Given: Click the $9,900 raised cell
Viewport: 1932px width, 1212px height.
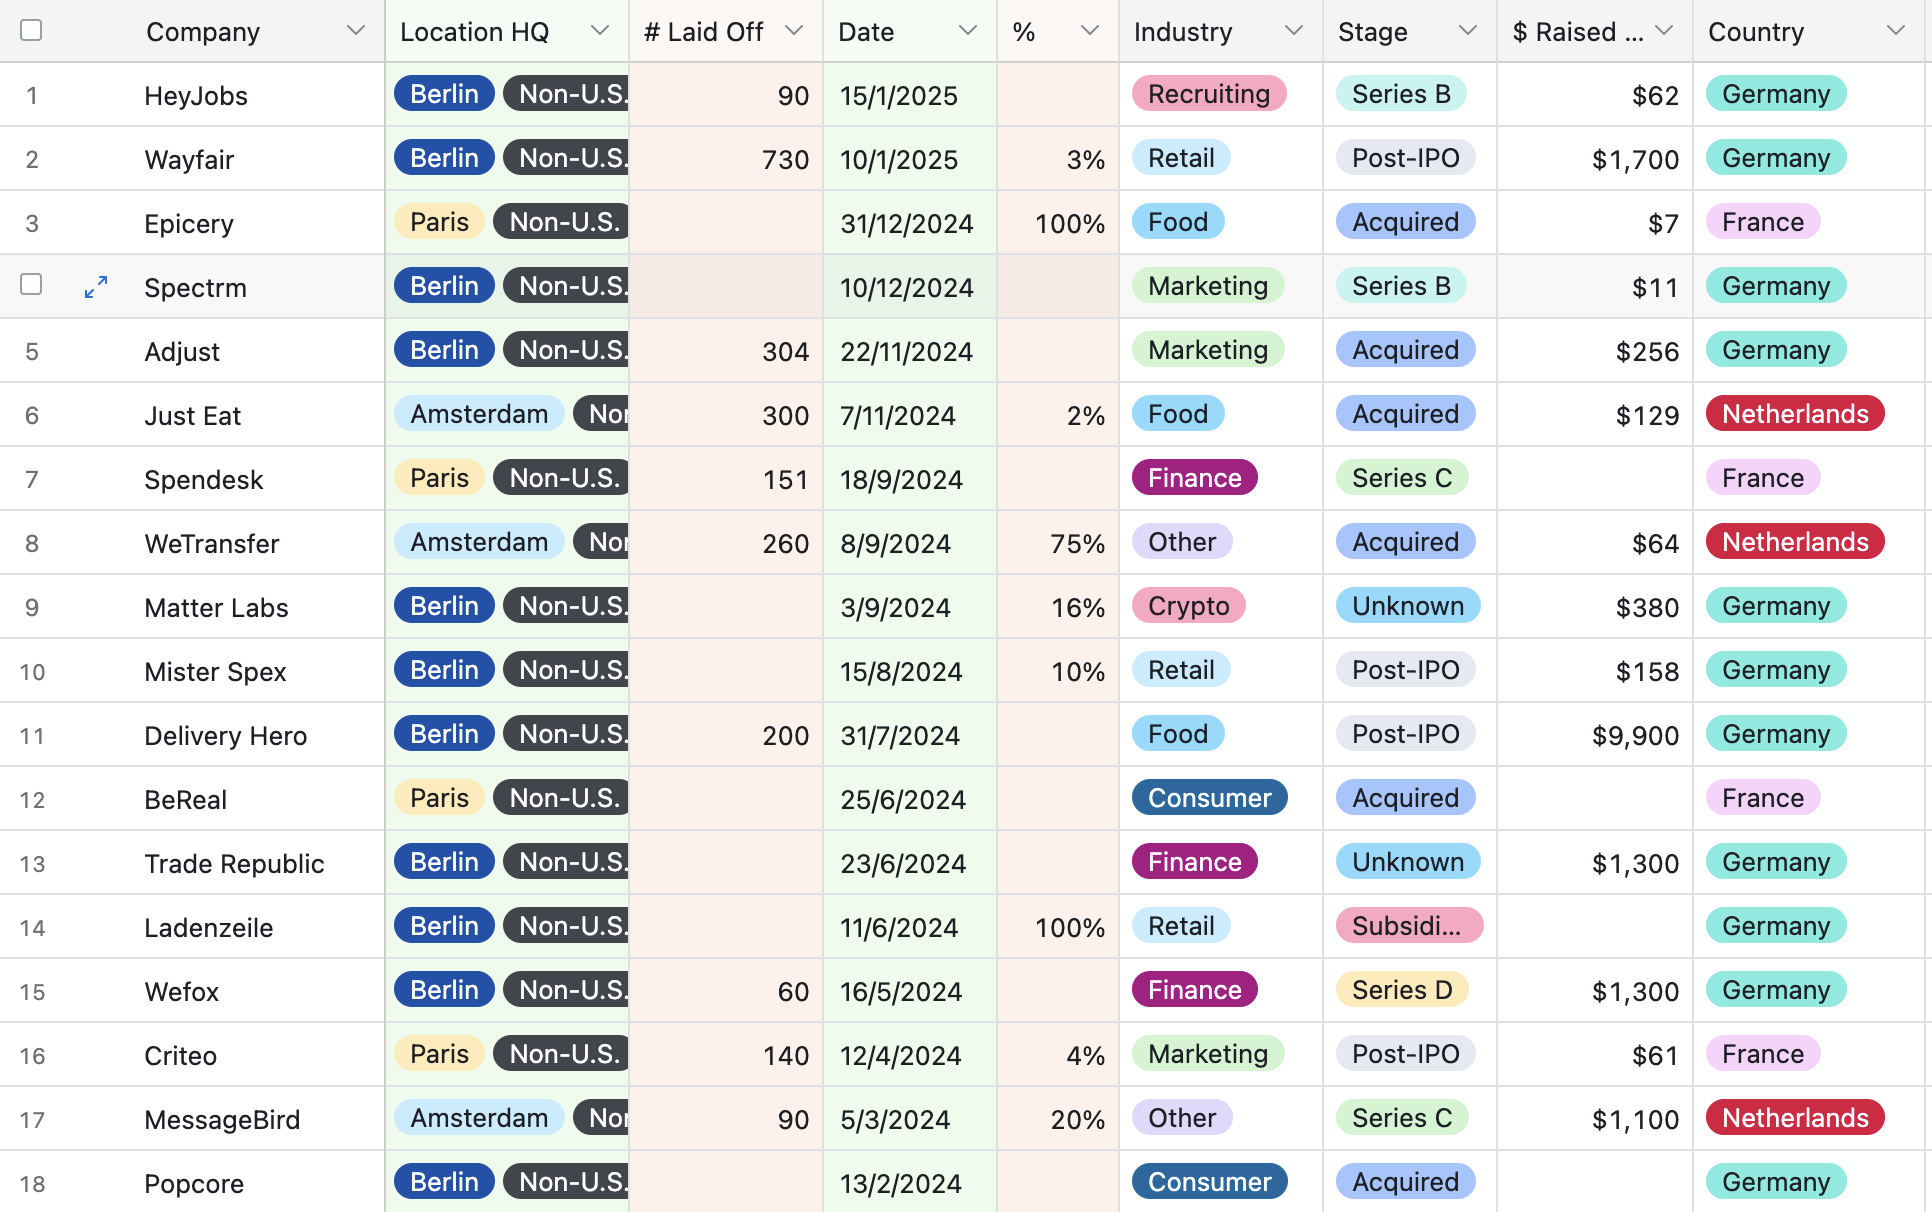Looking at the screenshot, I should click(1595, 735).
